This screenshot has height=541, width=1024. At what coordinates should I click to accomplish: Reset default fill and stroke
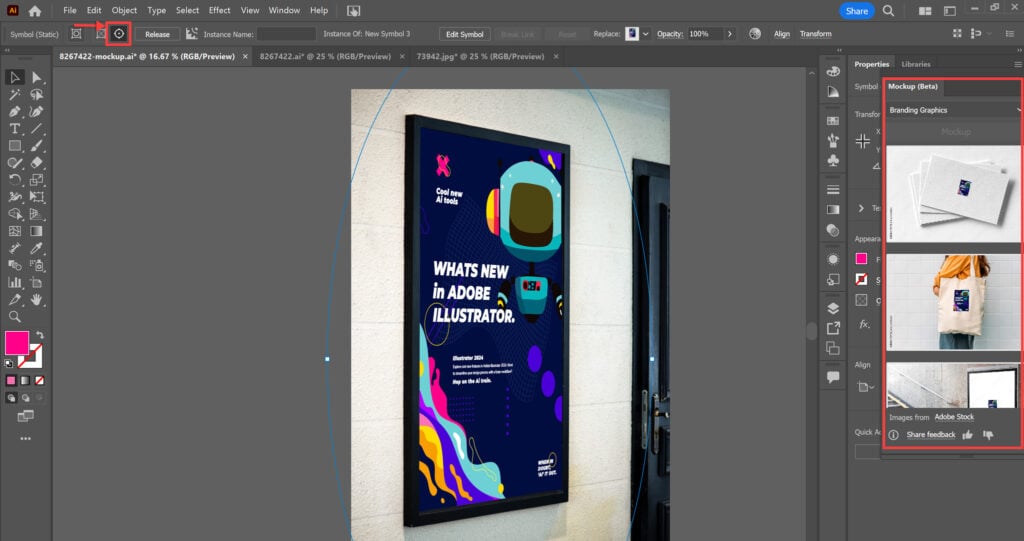click(8, 364)
